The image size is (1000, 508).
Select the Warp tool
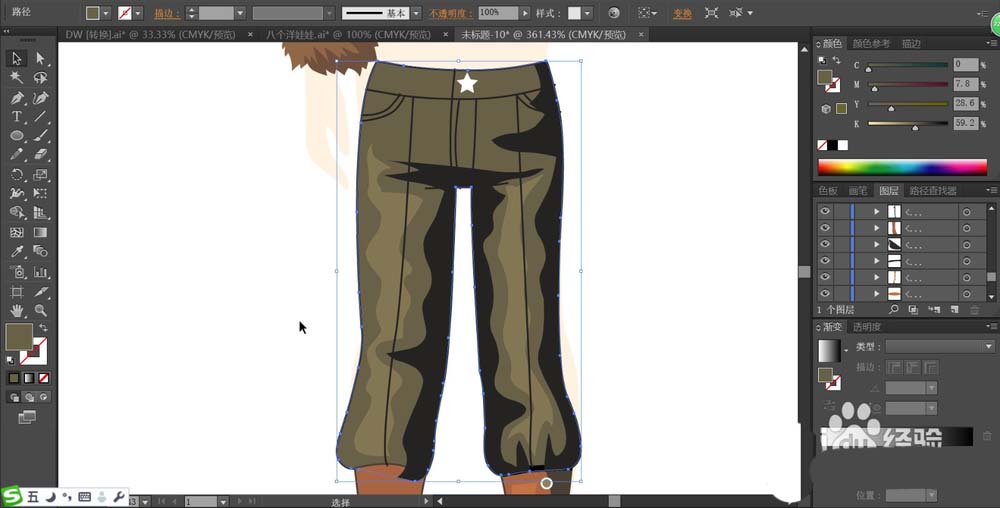(17, 194)
